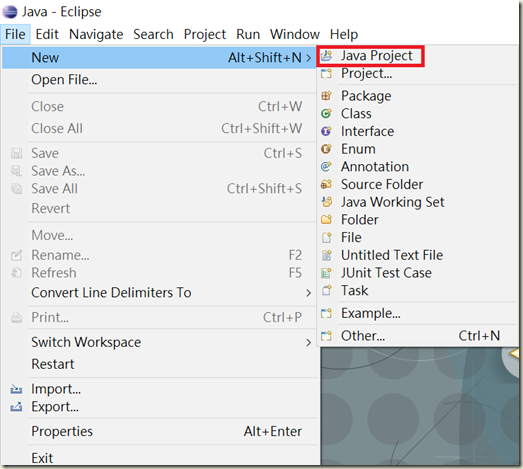Expand the Switch Workspace submenu arrow

coord(309,343)
